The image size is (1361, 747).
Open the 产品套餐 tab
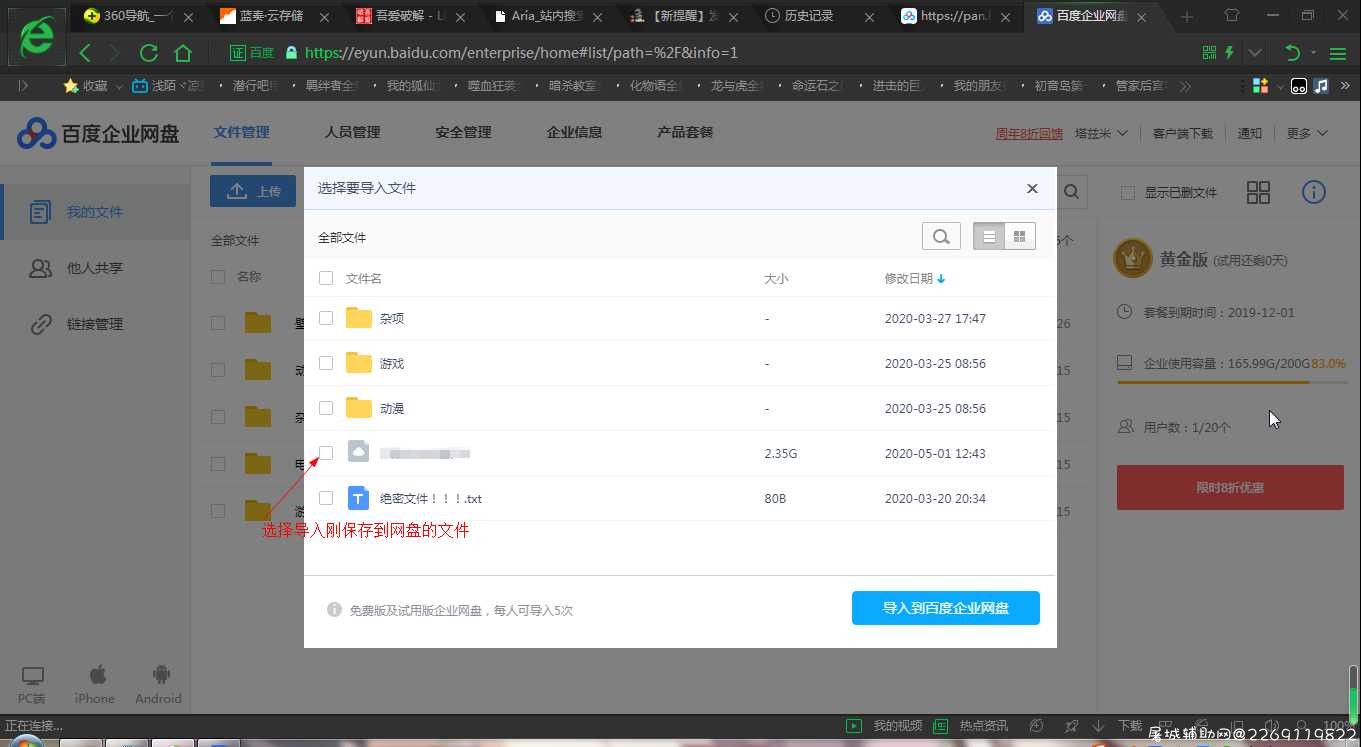pyautogui.click(x=685, y=132)
